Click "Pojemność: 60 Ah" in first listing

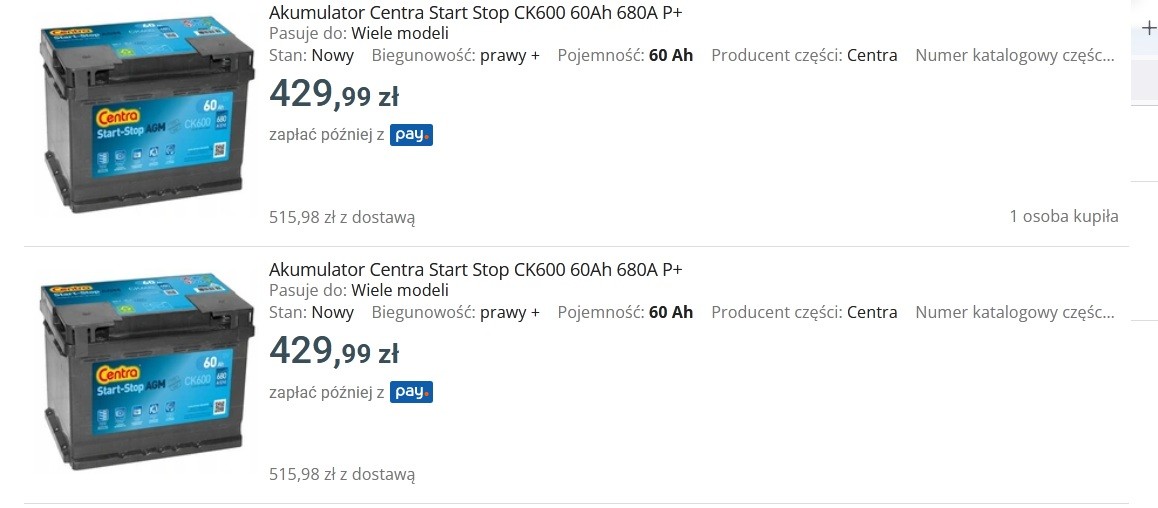pyautogui.click(x=625, y=56)
